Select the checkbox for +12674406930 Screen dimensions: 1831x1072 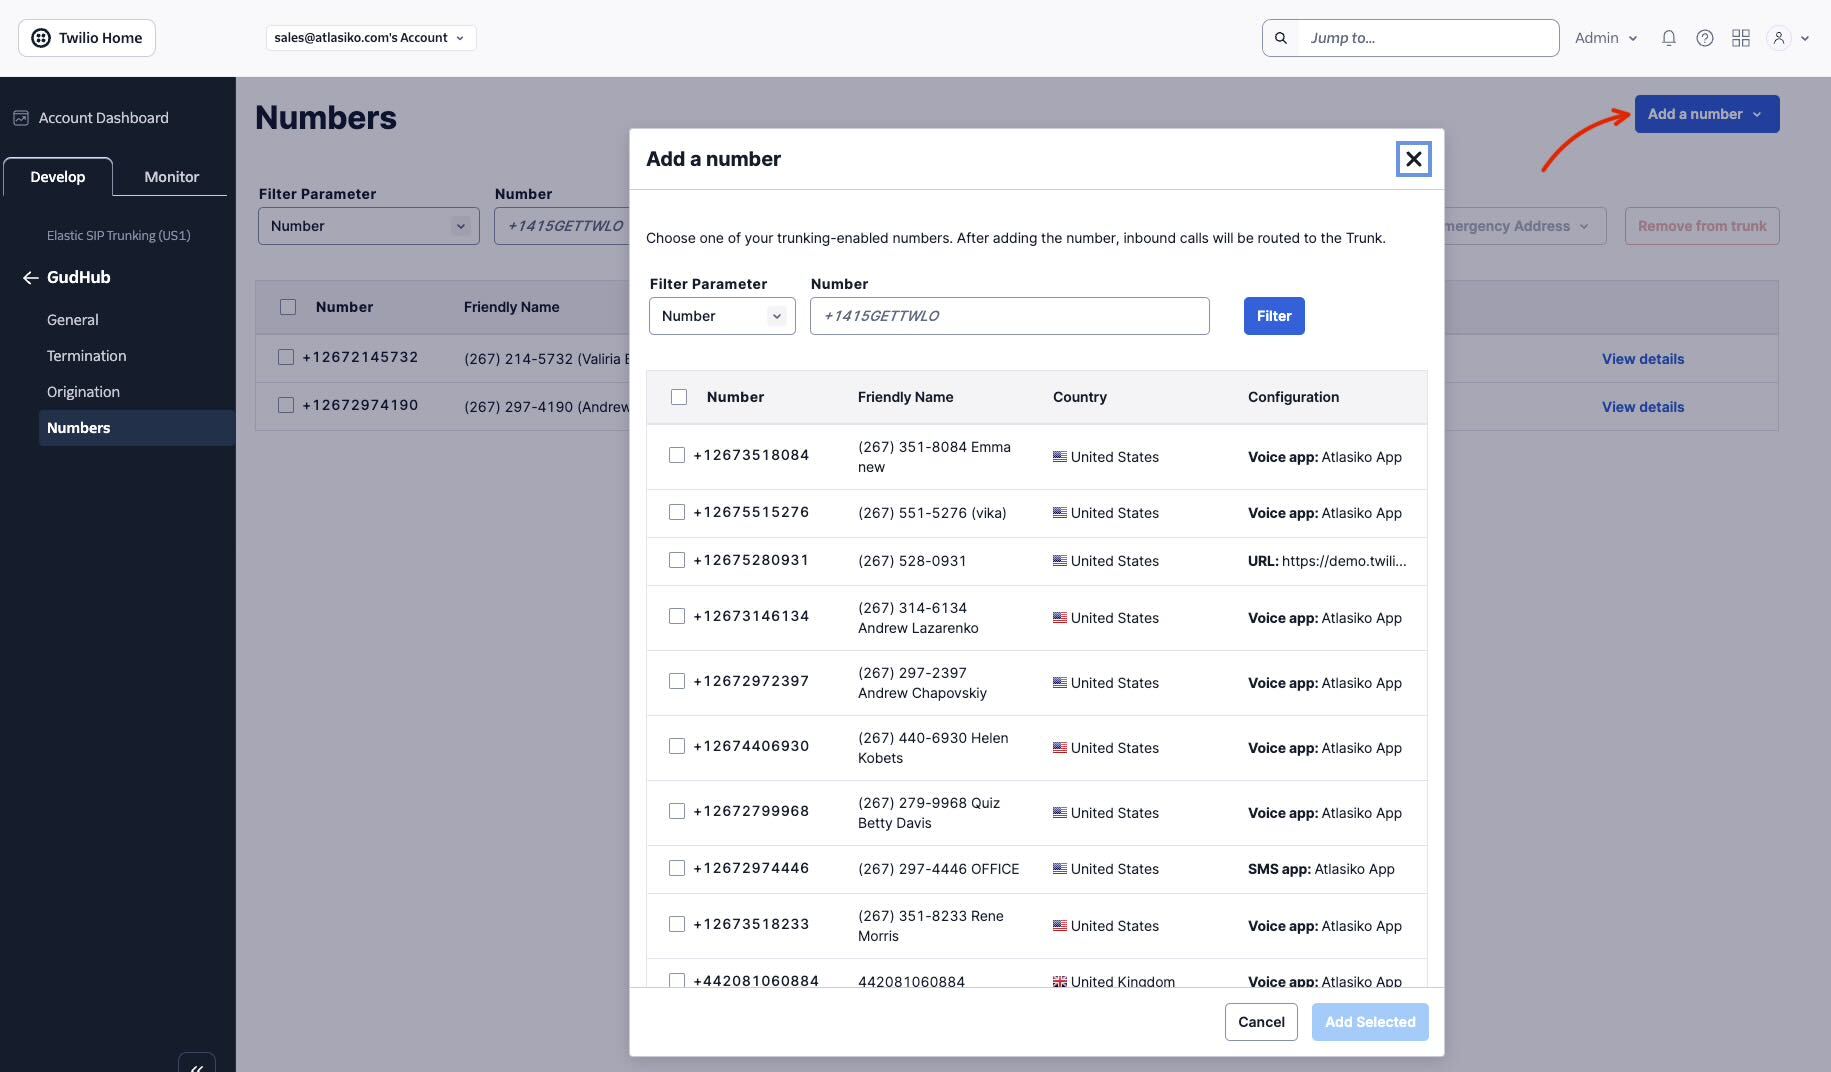[x=677, y=746]
